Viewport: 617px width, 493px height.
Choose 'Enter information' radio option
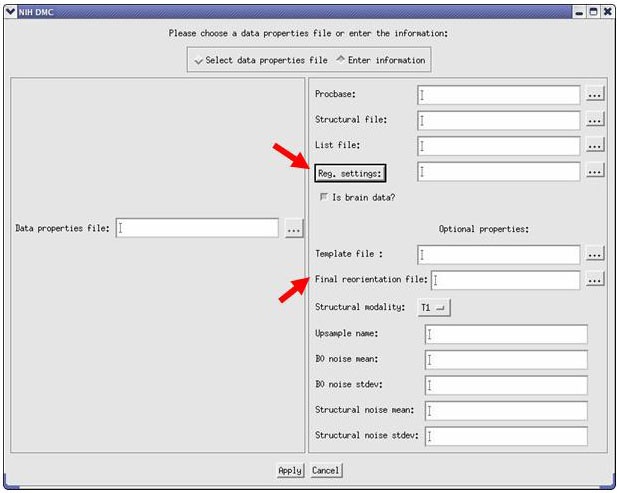[381, 60]
